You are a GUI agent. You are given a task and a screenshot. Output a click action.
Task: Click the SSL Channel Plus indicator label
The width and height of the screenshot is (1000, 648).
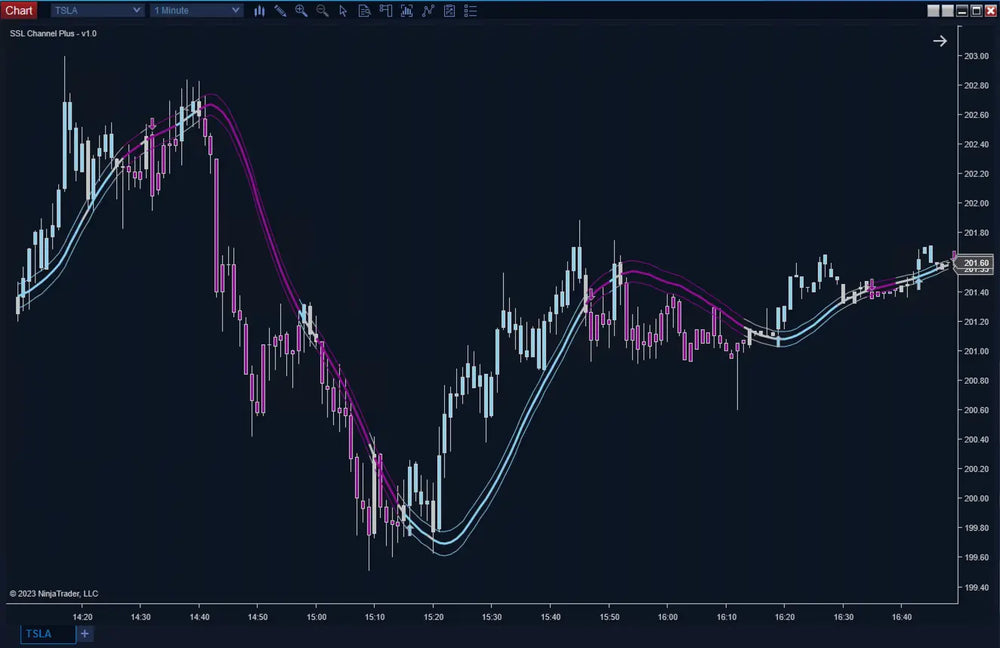(53, 33)
